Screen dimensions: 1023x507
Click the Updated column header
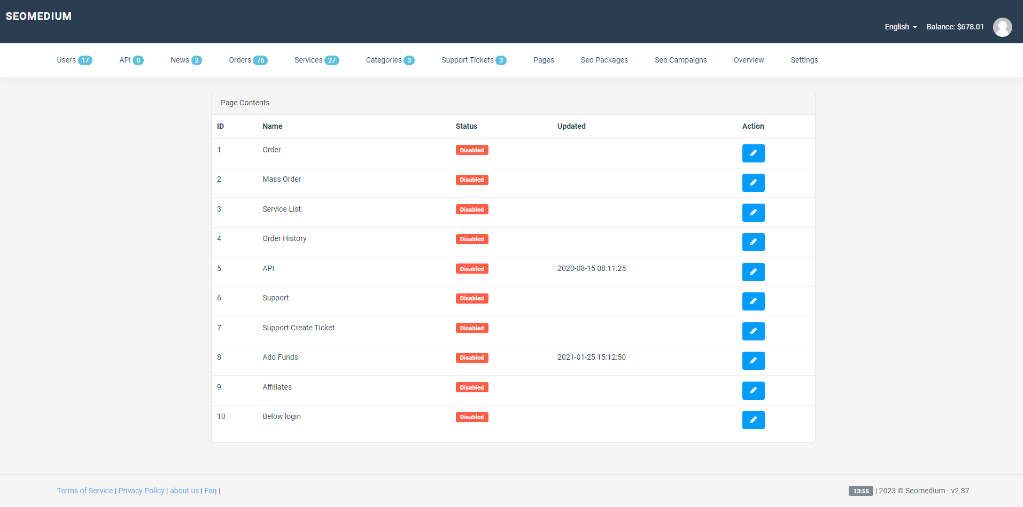[x=572, y=126]
